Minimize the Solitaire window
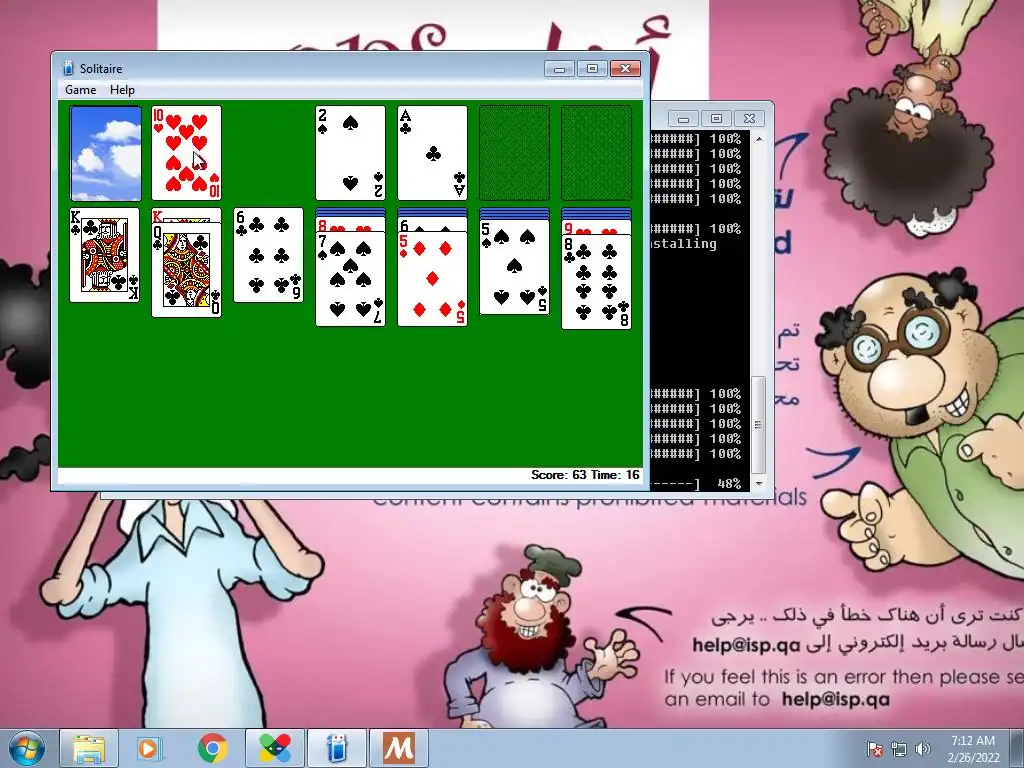This screenshot has width=1024, height=768. coord(560,69)
